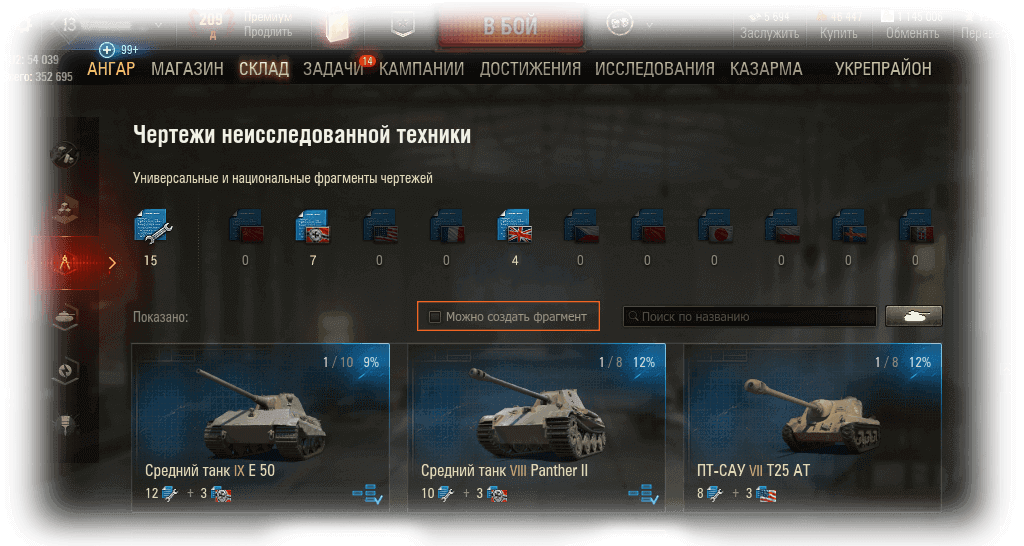1024x546 pixels.
Task: Click the 'Купить' gold link
Action: pos(839,33)
